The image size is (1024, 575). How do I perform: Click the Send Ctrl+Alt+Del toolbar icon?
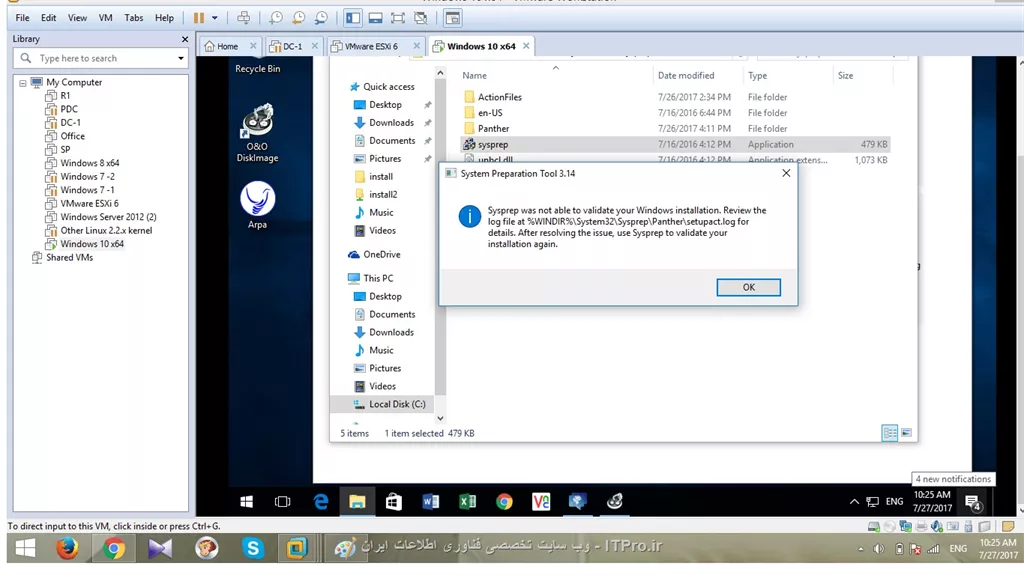[244, 18]
